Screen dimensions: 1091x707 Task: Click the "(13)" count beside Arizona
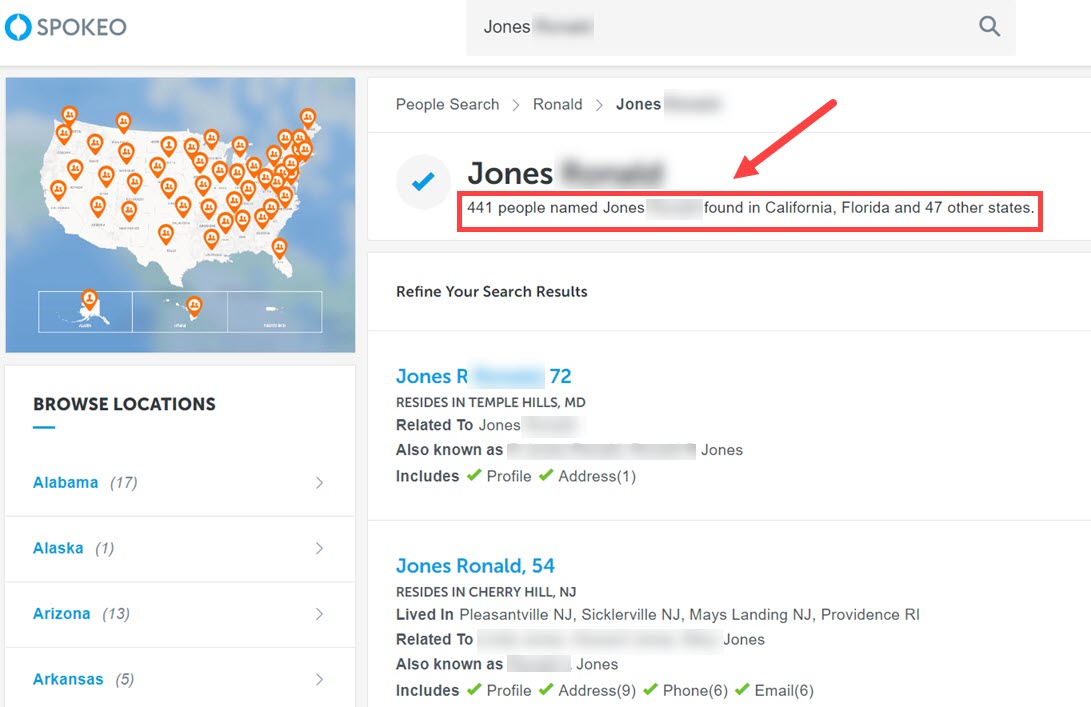click(x=116, y=614)
